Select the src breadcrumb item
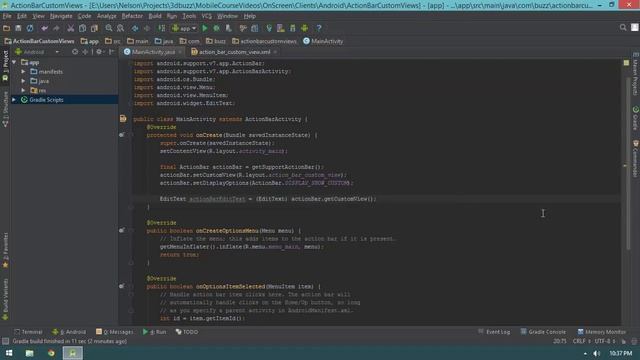The height and width of the screenshot is (360, 640). tap(113, 41)
